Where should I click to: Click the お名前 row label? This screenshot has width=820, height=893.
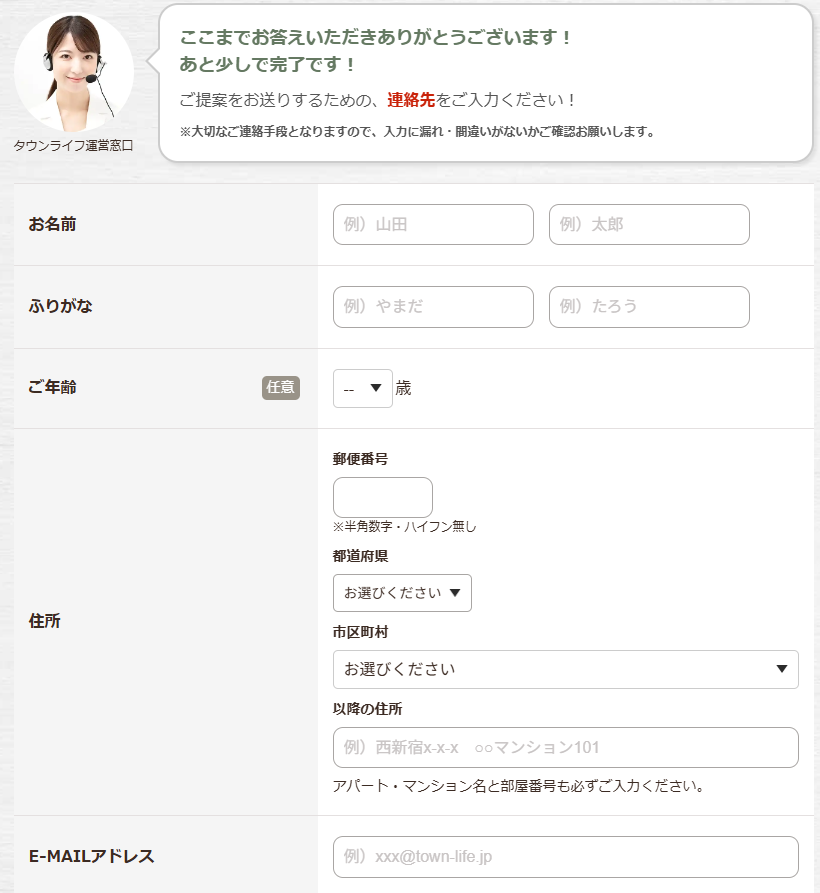(53, 224)
